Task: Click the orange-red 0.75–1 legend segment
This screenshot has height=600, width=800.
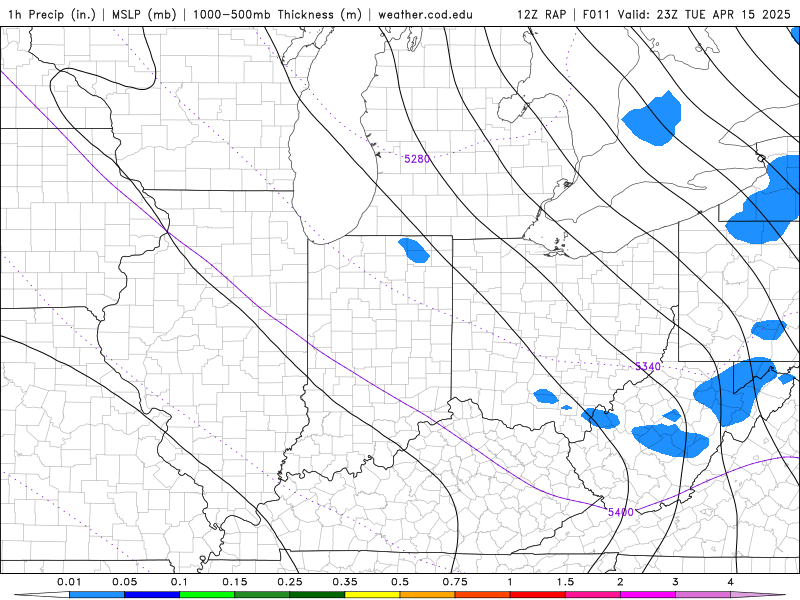Action: [483, 595]
